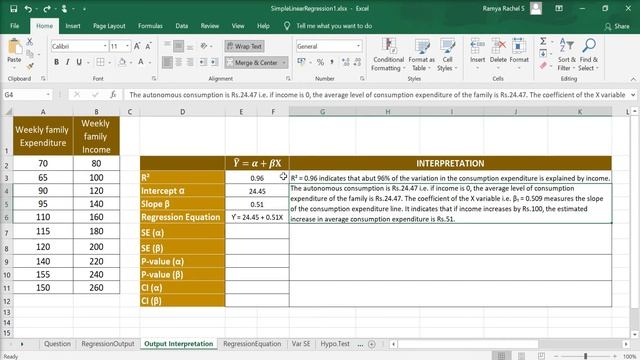Expand the formula bar

point(633,95)
